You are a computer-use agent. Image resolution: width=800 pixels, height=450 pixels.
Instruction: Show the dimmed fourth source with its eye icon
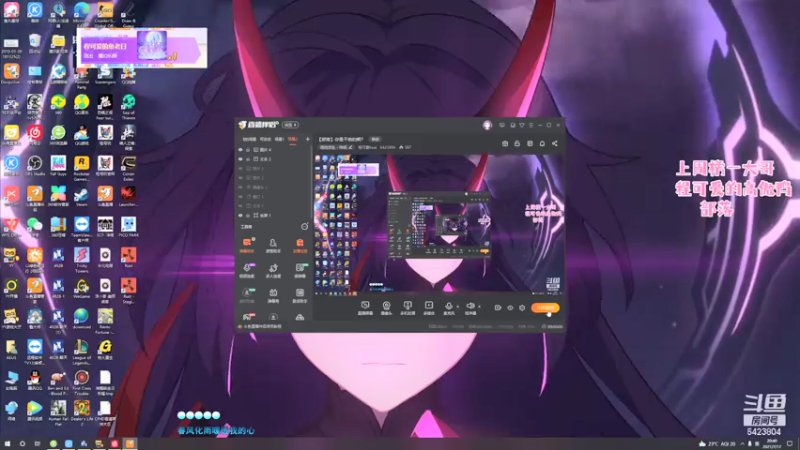pos(241,178)
